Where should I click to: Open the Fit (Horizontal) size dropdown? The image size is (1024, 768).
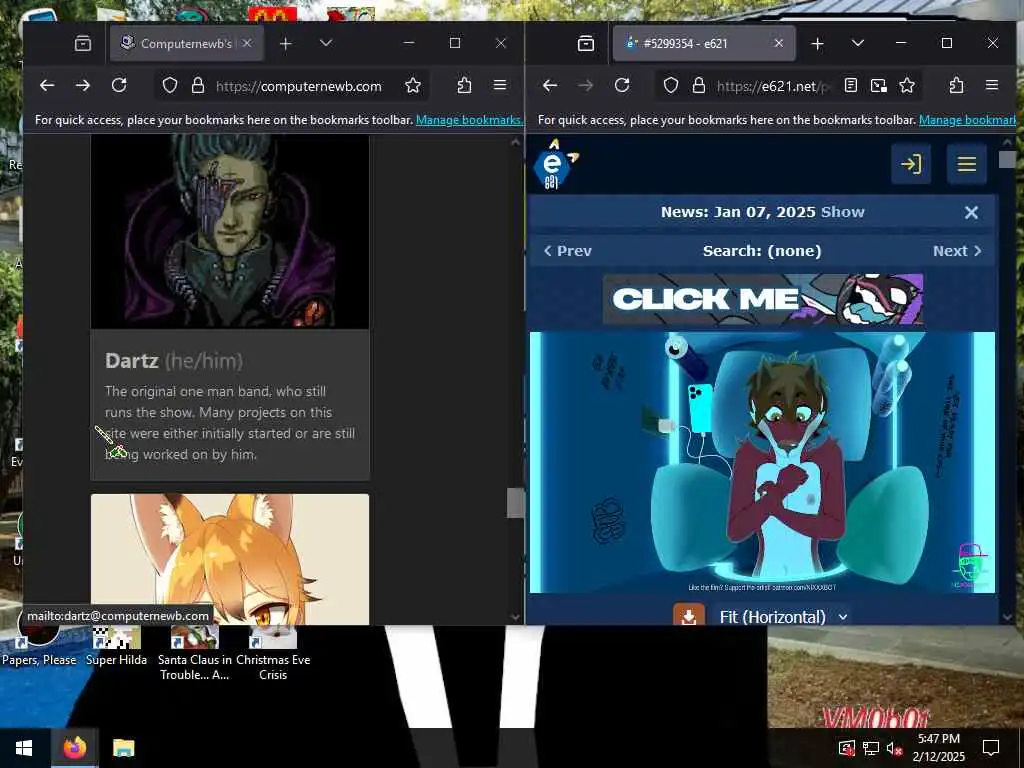[782, 617]
